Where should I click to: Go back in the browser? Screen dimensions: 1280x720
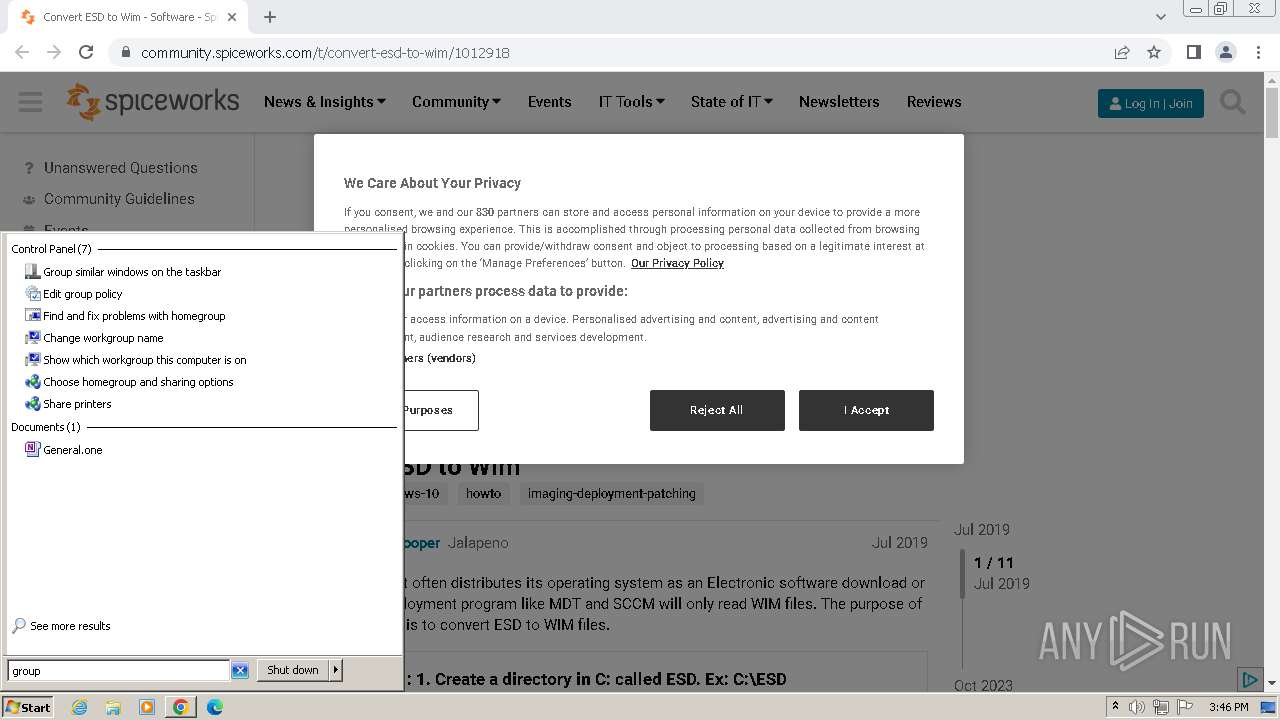point(22,52)
